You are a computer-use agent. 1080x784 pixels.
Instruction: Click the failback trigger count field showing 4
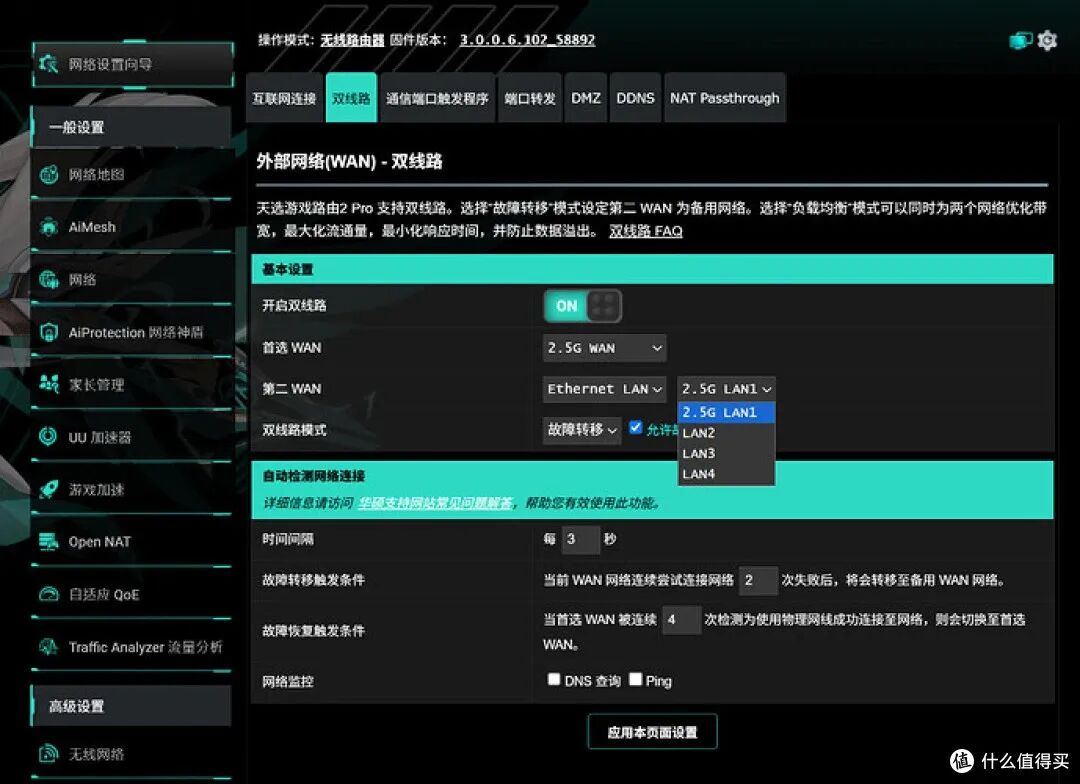(x=681, y=619)
